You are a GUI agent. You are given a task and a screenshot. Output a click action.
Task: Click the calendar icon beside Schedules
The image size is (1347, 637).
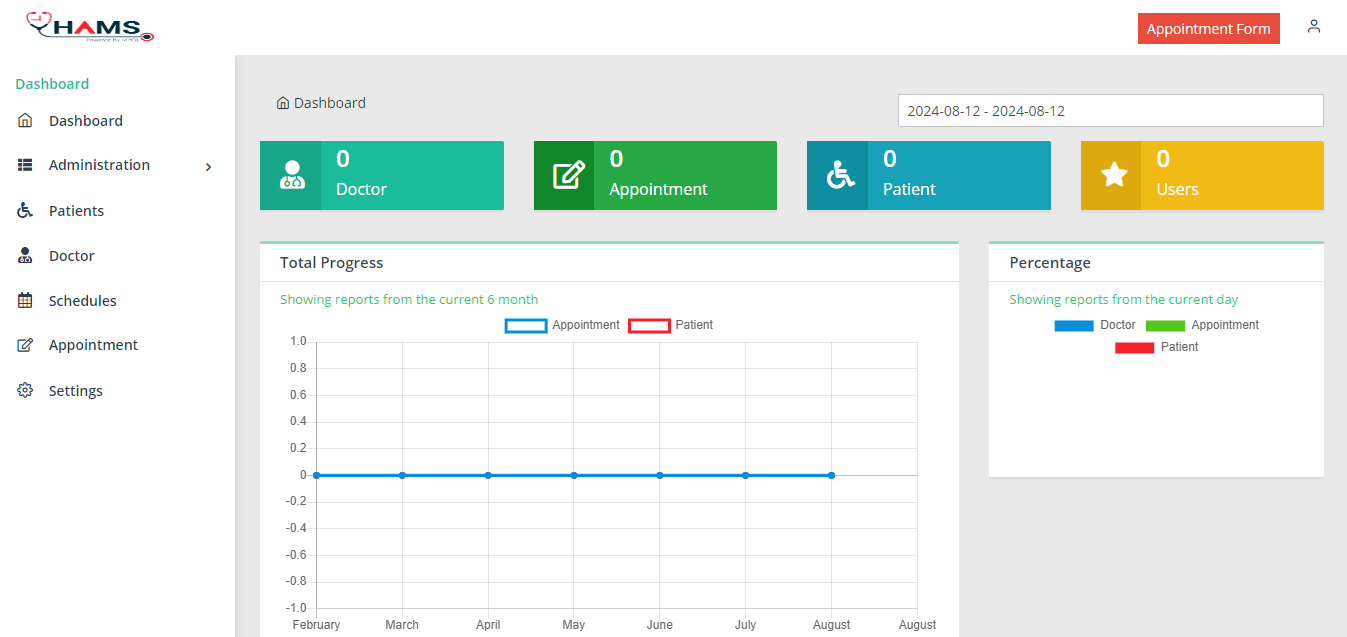pos(26,300)
